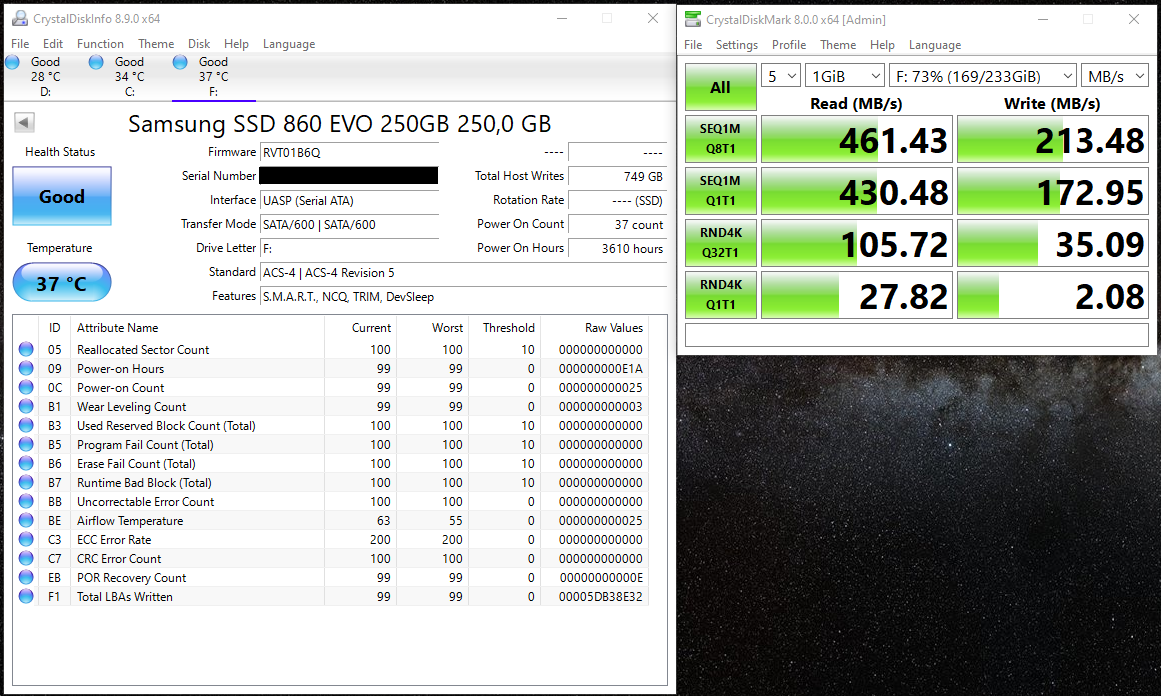This screenshot has height=696, width=1161.
Task: Click the Interface field UASP (Serial ATA)
Action: pyautogui.click(x=349, y=201)
